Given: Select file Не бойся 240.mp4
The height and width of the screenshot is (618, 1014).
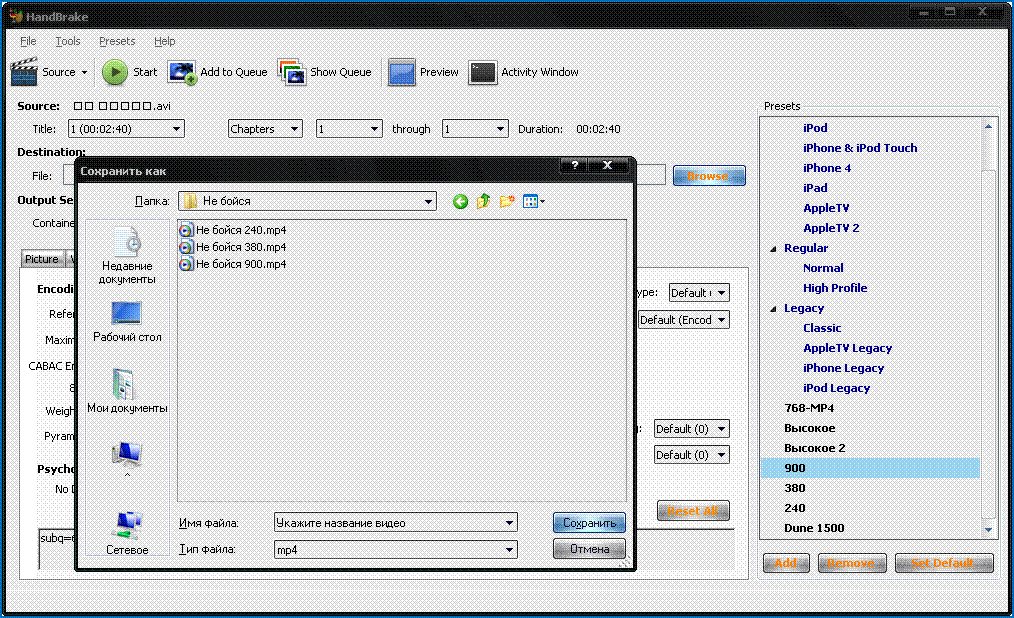Looking at the screenshot, I should coord(233,229).
